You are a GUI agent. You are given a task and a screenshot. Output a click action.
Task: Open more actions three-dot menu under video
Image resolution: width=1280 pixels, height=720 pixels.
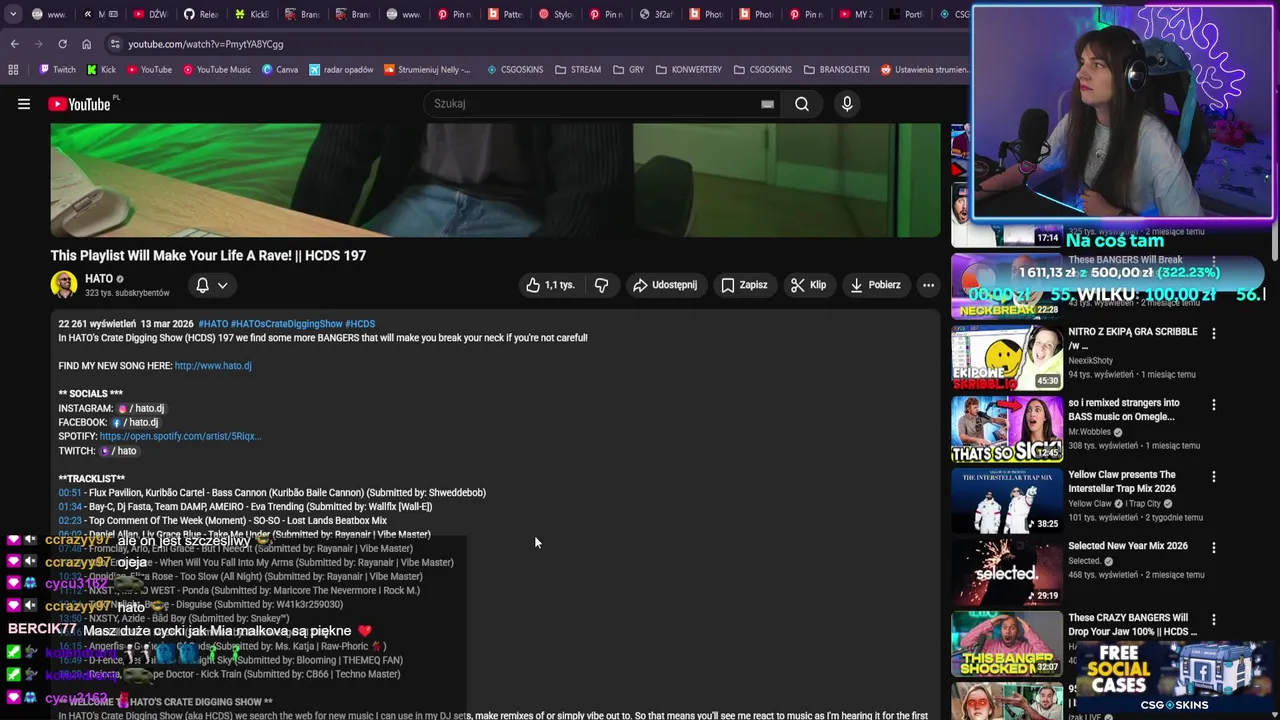click(x=928, y=285)
